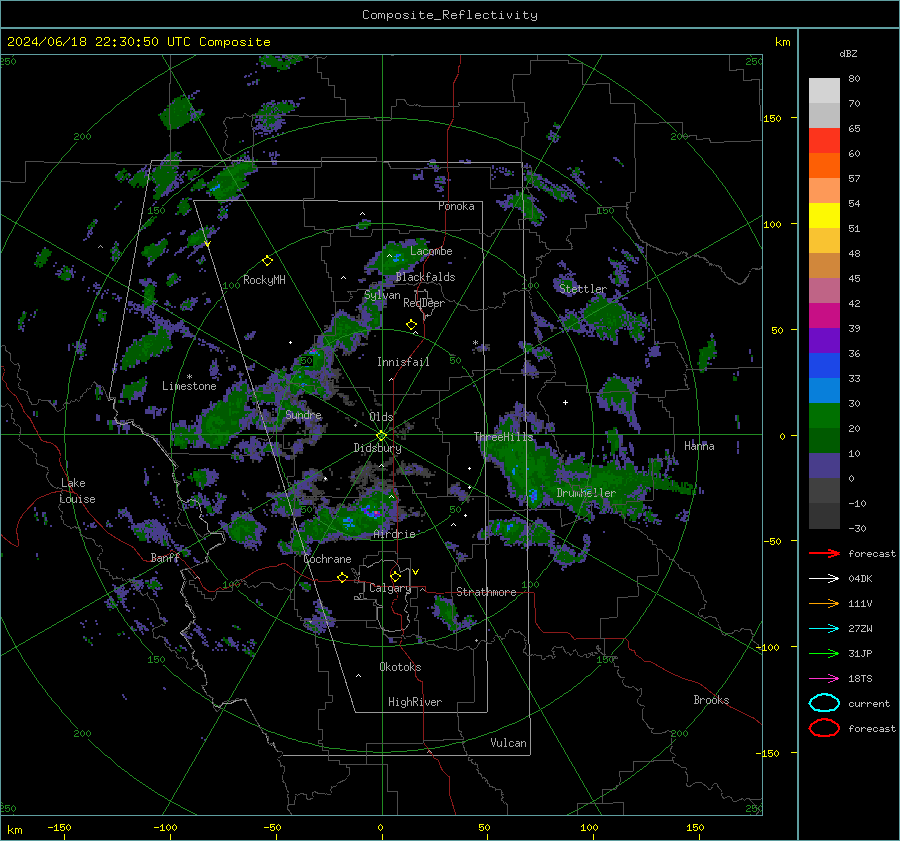Click the storm cell beside Lacombe

pos(397,256)
